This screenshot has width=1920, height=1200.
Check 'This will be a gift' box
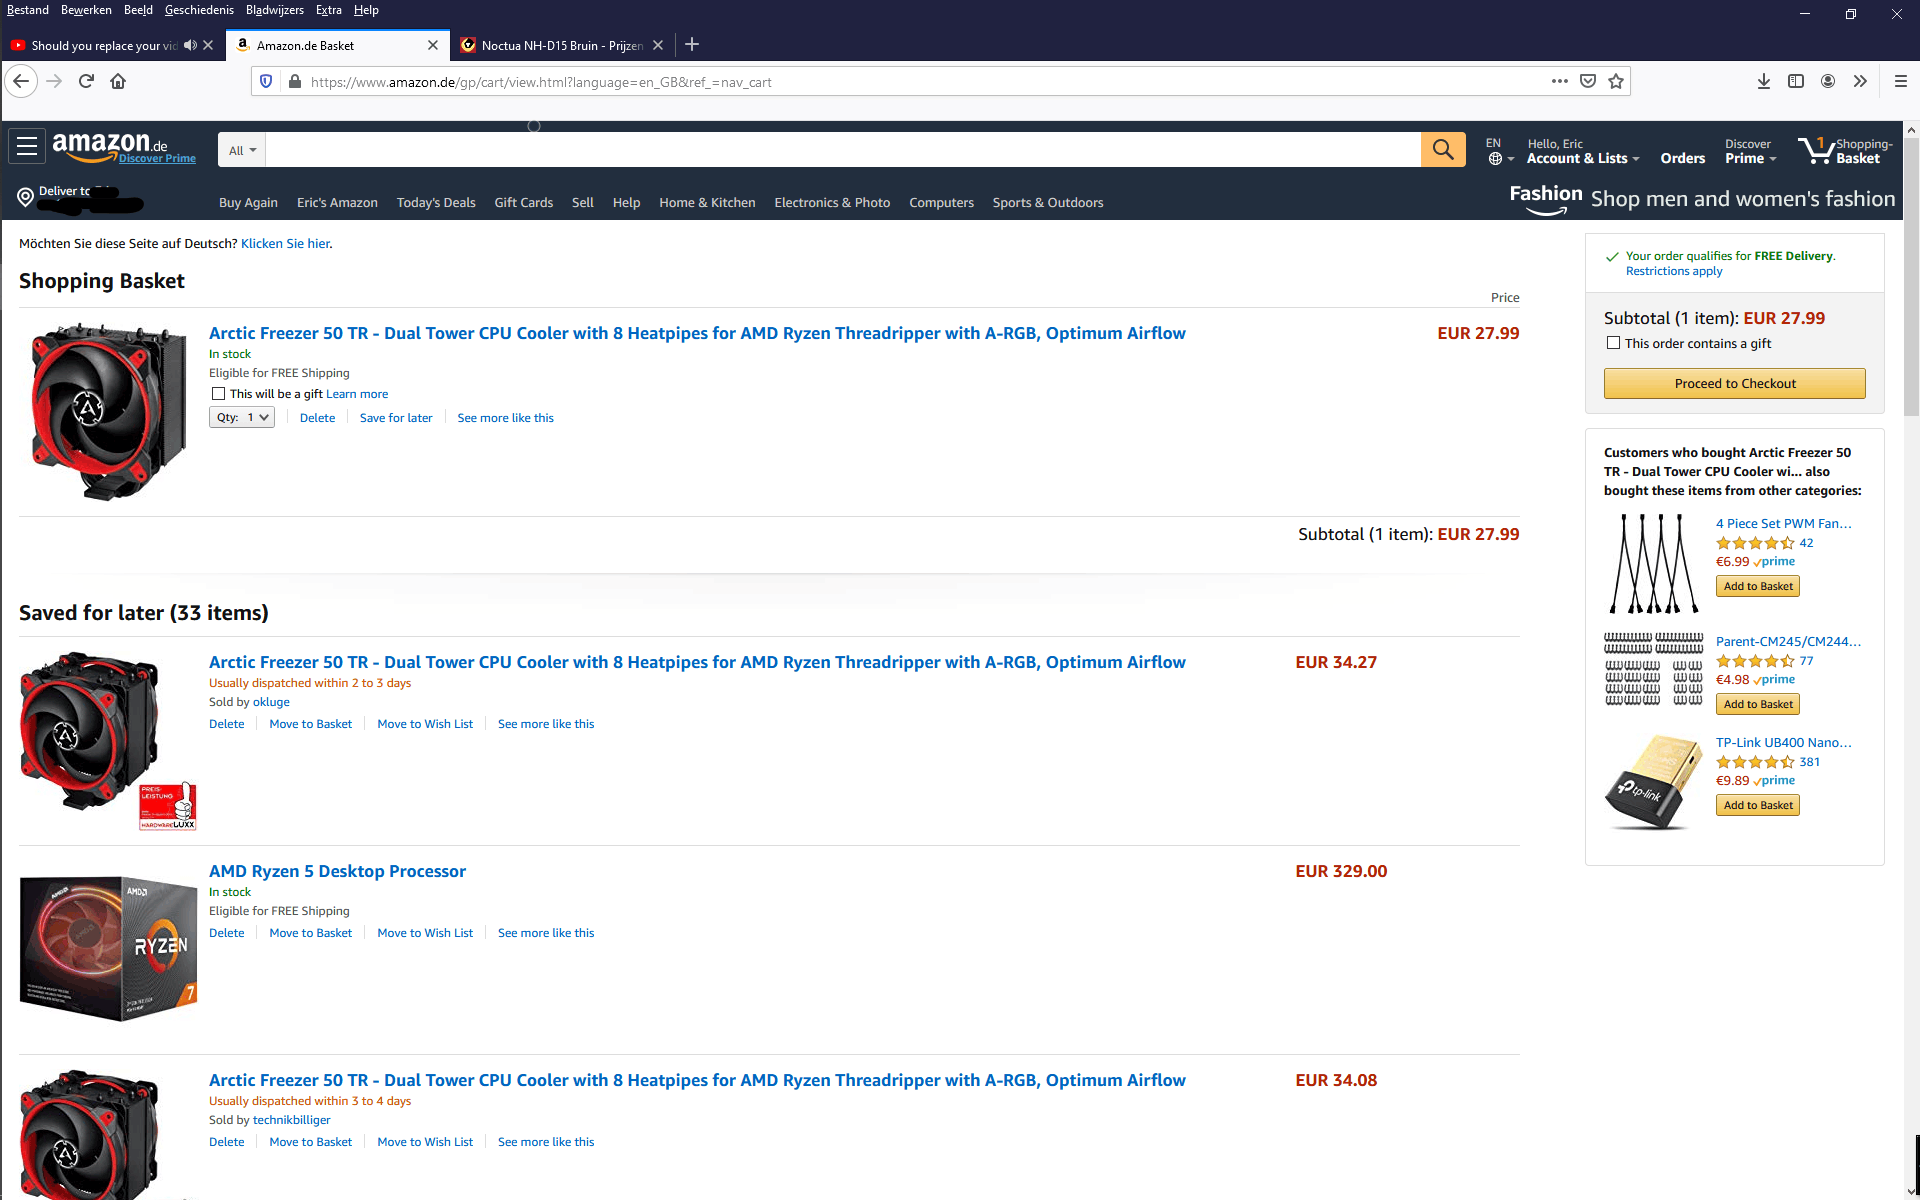(x=218, y=394)
